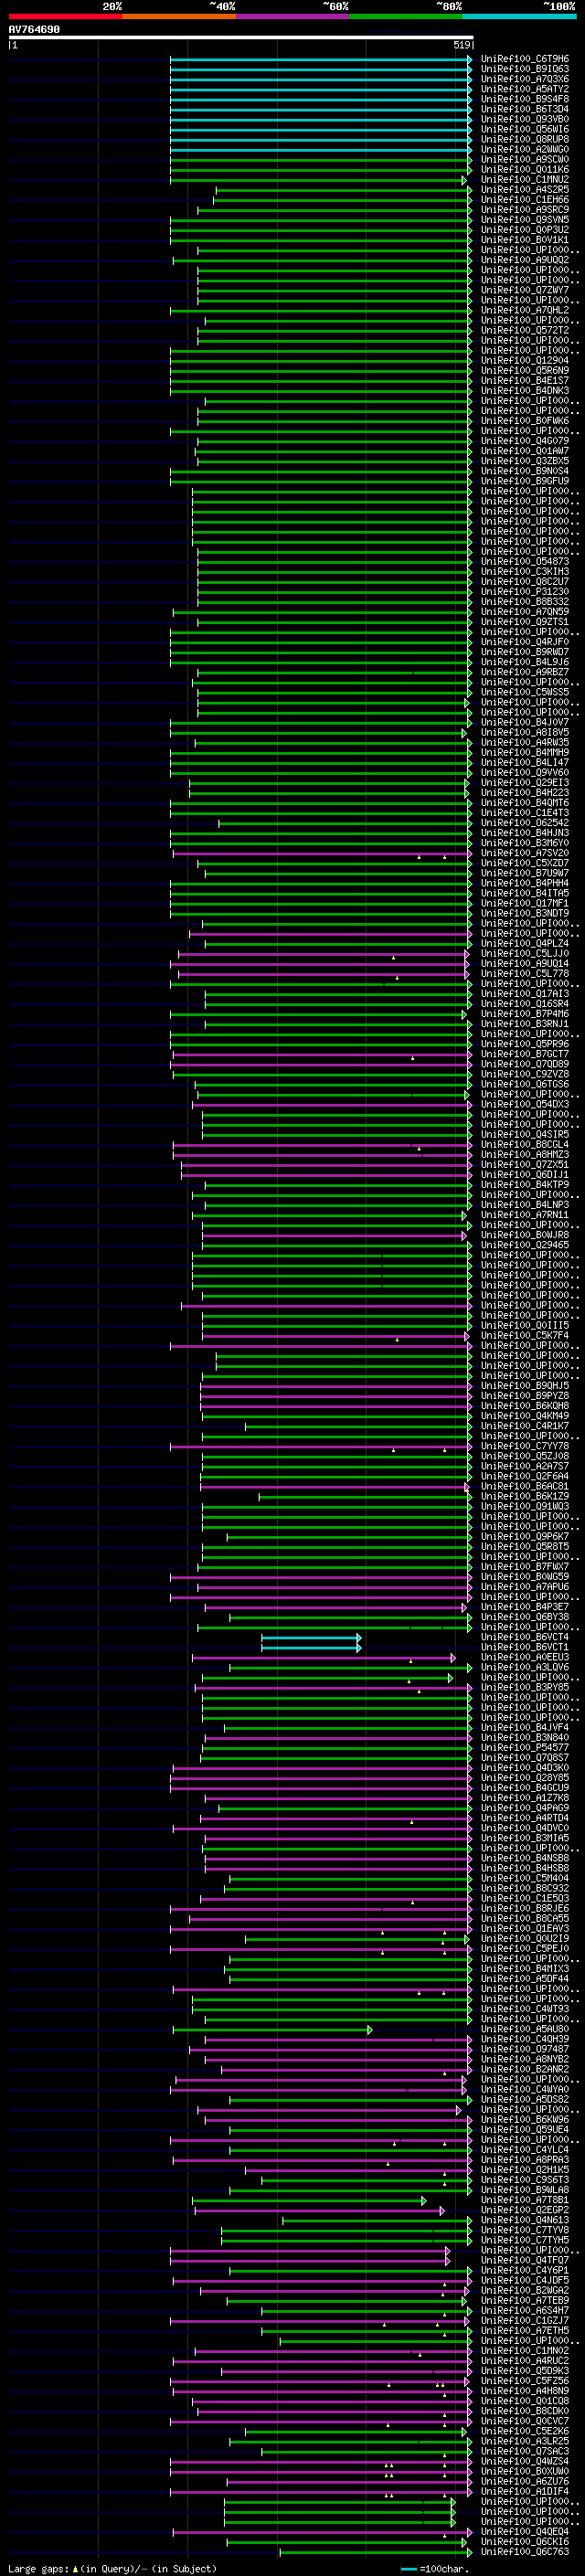Image resolution: width=585 pixels, height=2576 pixels.
Task: Click hit label UniRef100_Q93VB0
Action: 525,119
